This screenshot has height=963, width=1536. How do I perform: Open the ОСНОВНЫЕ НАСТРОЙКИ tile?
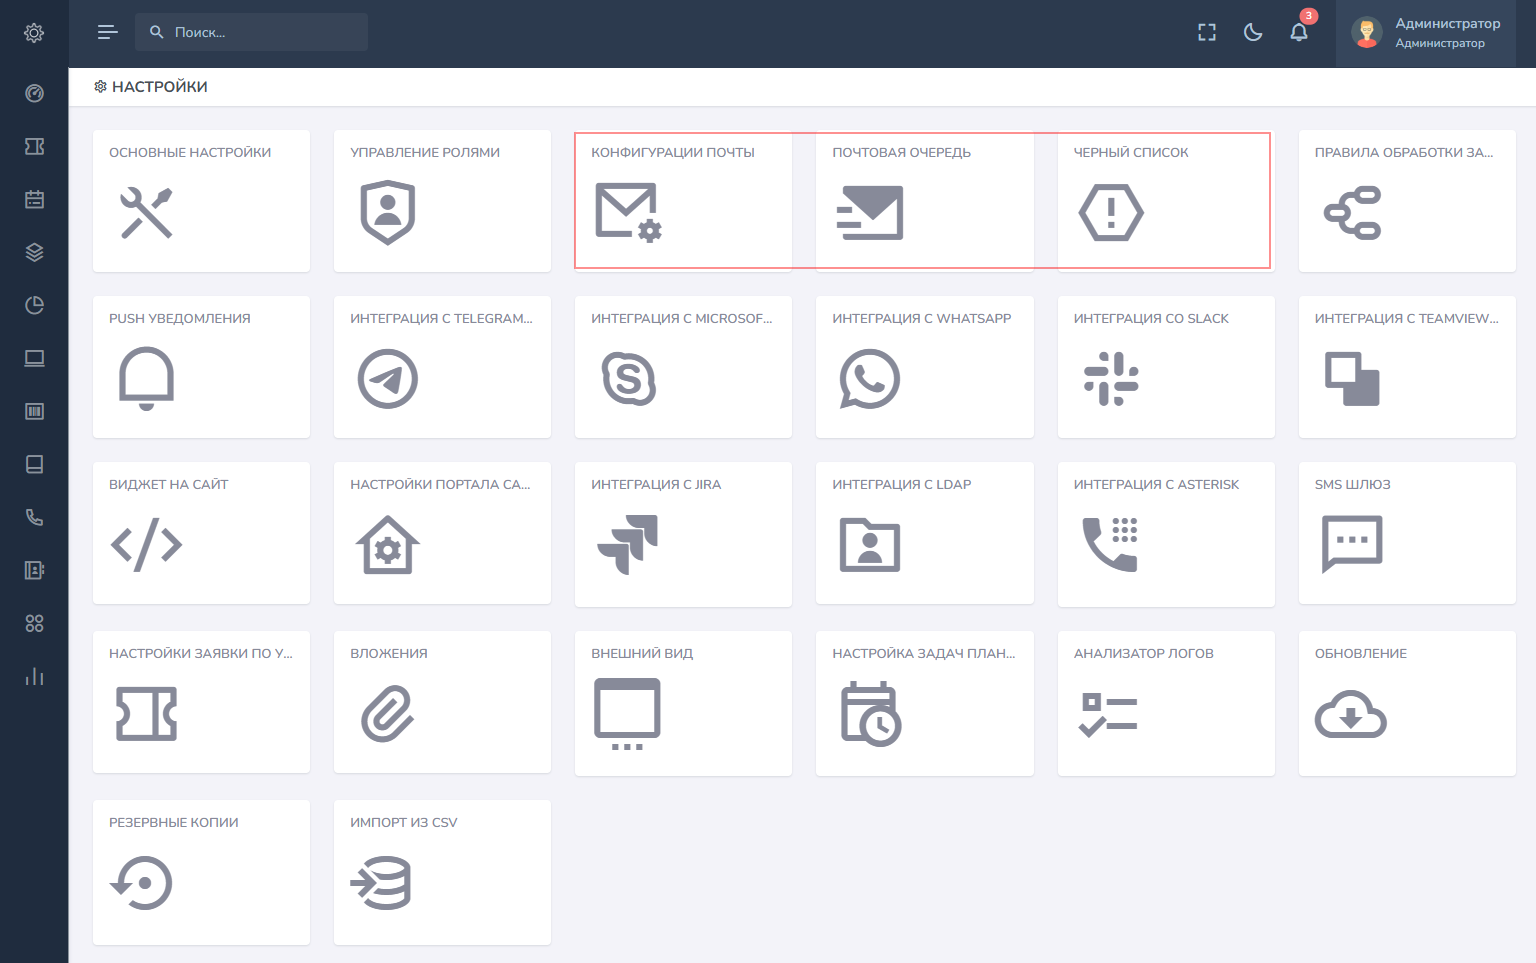[201, 200]
